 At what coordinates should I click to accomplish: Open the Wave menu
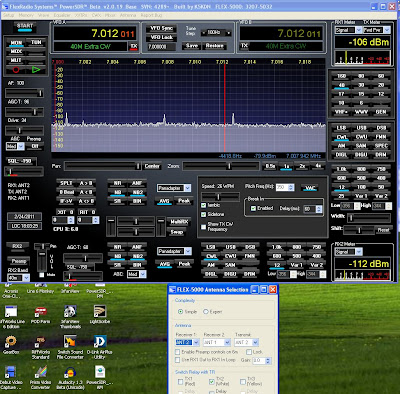coord(43,15)
